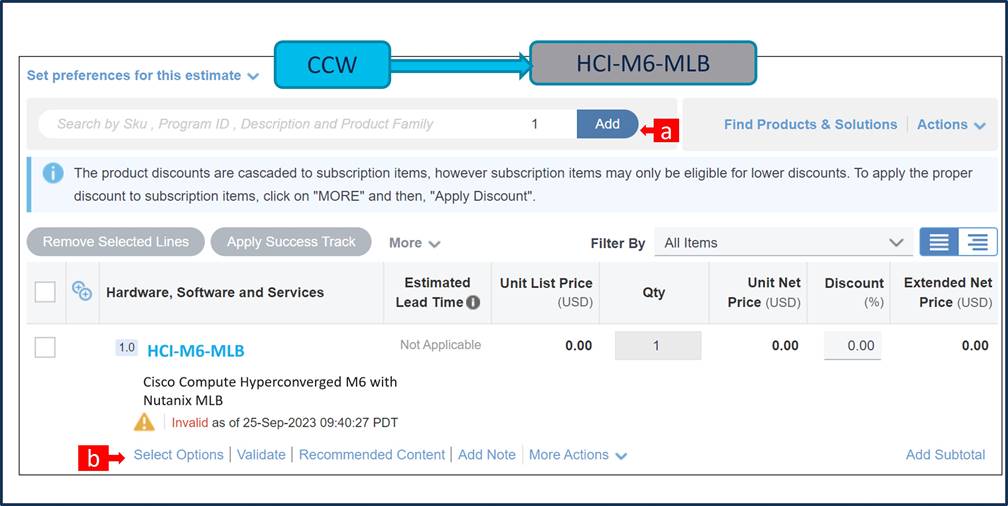Click the Hardware, Software and Services header
This screenshot has width=1008, height=506.
pyautogui.click(x=215, y=293)
